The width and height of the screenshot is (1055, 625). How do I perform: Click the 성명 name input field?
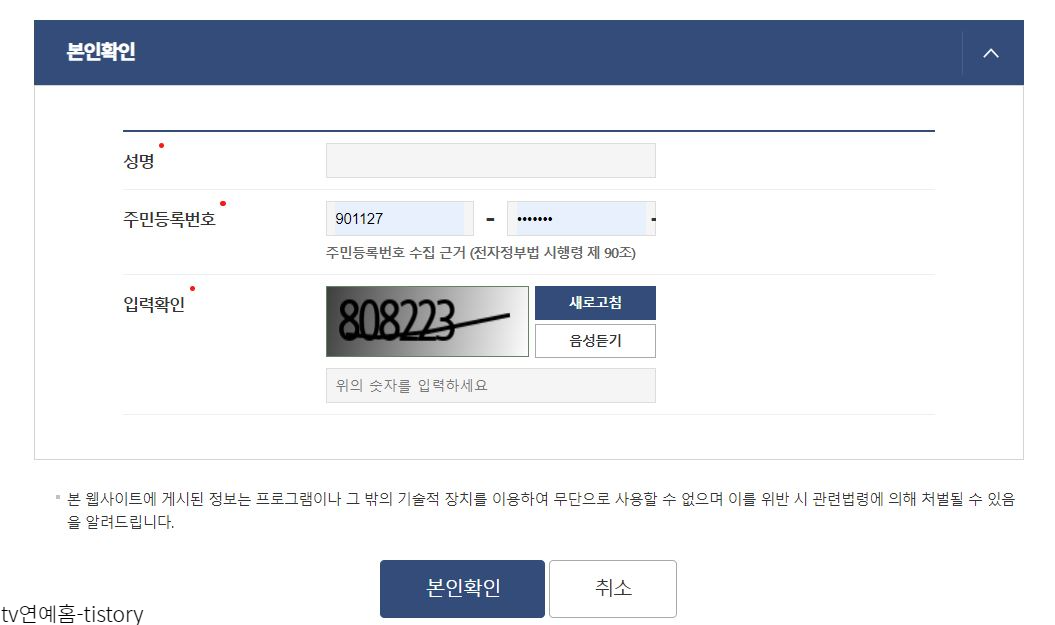point(490,160)
